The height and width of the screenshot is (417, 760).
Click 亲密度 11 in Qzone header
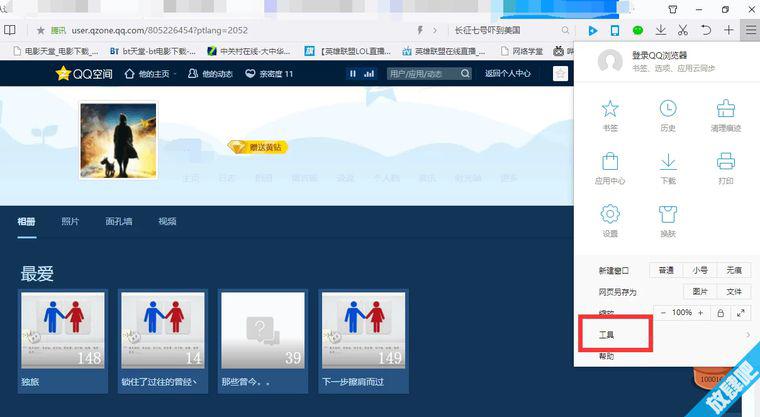[x=269, y=74]
